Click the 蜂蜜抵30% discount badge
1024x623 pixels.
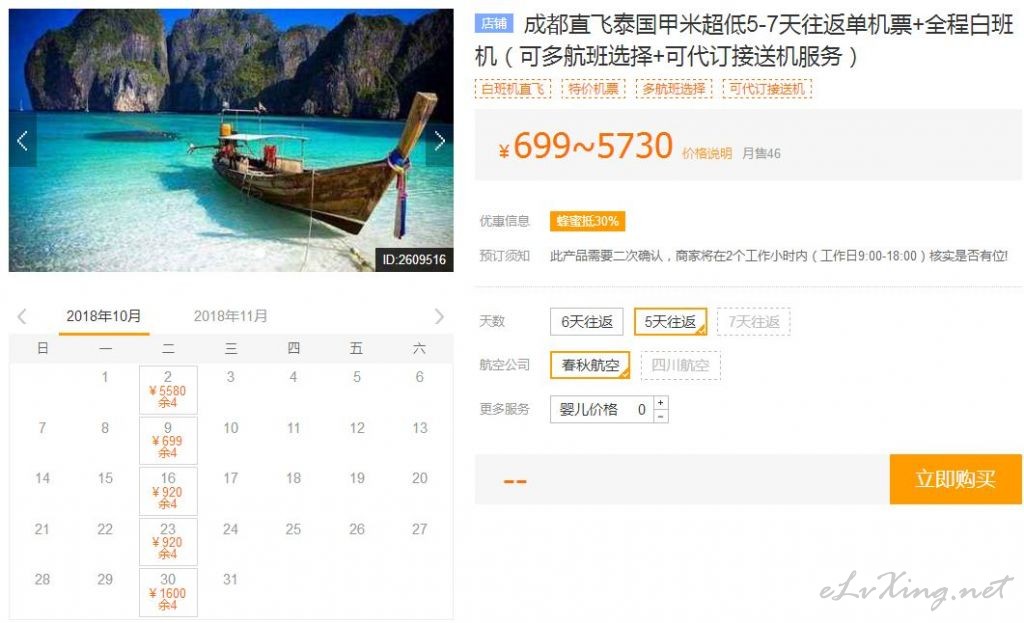point(587,221)
